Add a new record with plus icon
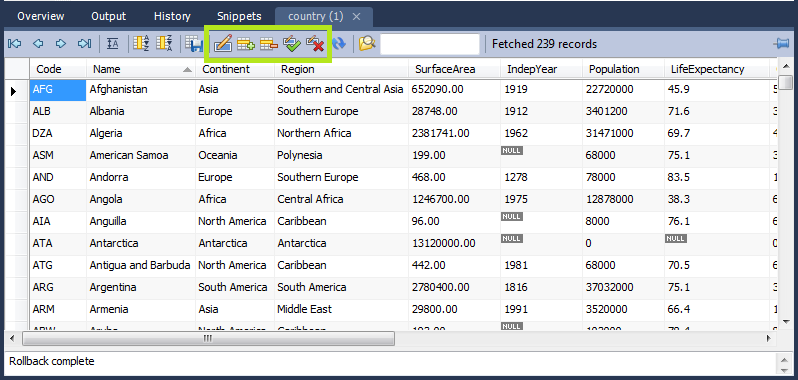798x380 pixels. point(246,44)
